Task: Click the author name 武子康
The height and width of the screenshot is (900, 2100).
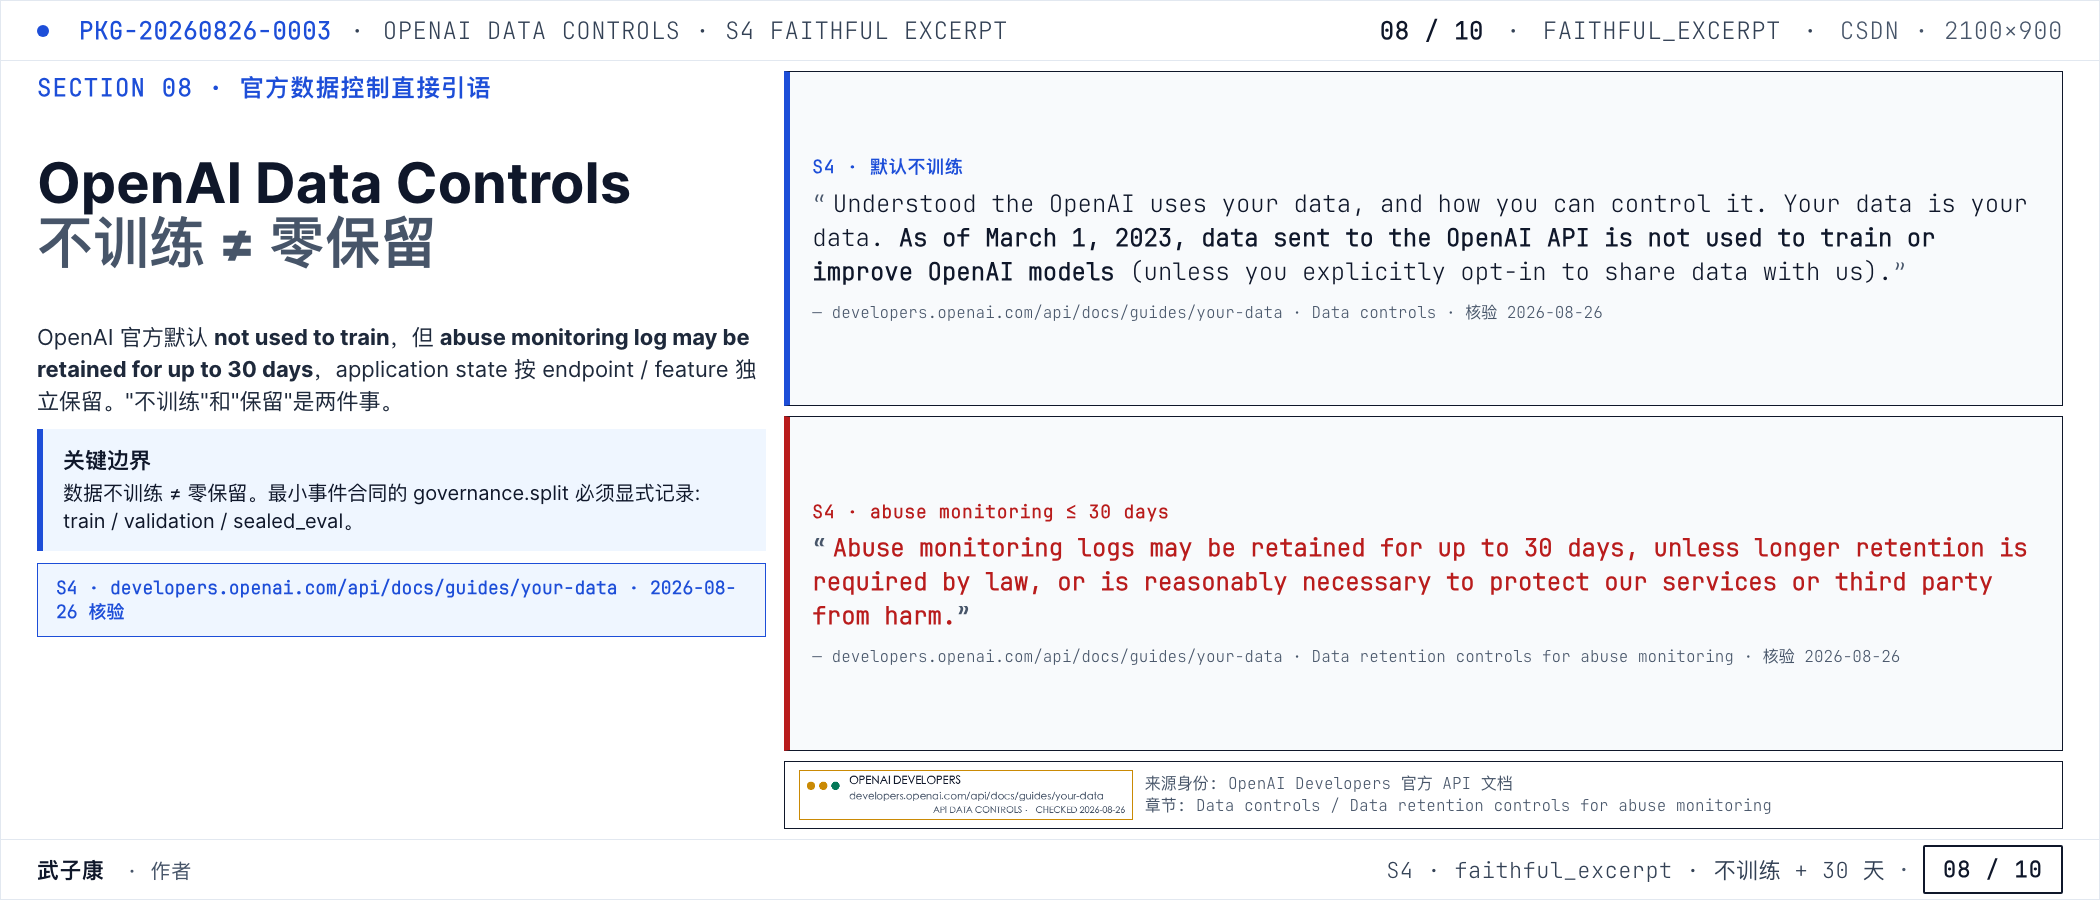Action: (70, 870)
